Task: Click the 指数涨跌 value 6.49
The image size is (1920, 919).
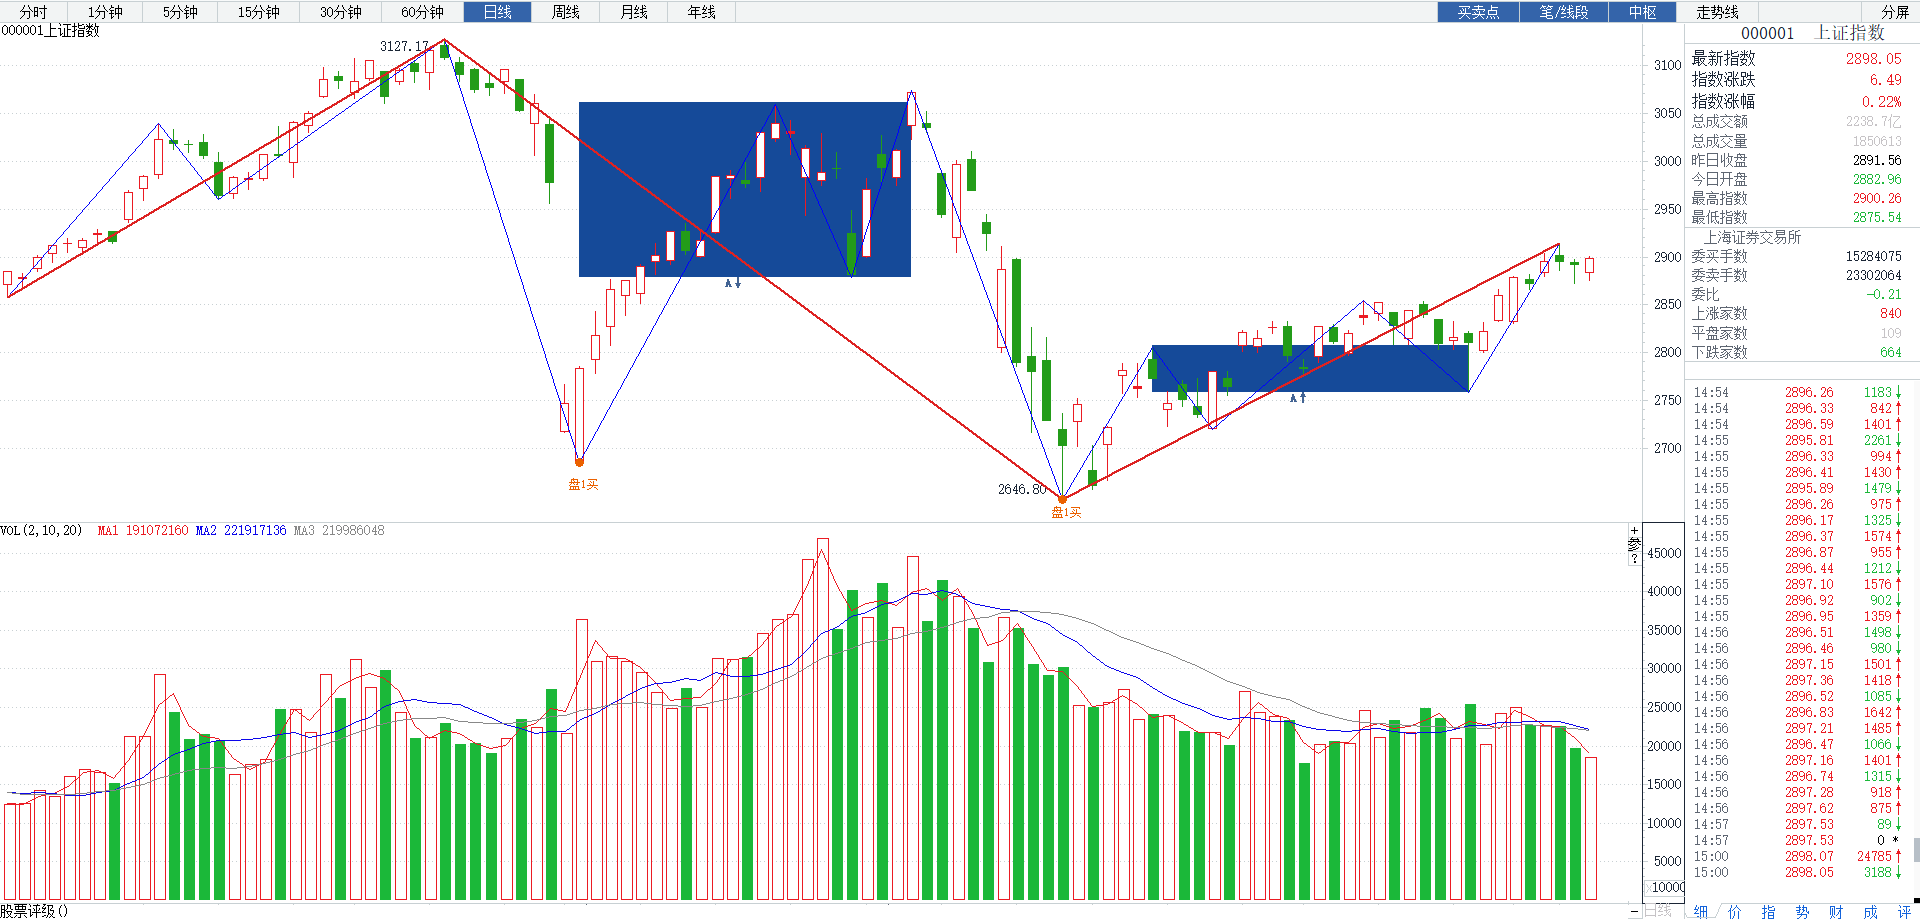Action: point(1886,80)
